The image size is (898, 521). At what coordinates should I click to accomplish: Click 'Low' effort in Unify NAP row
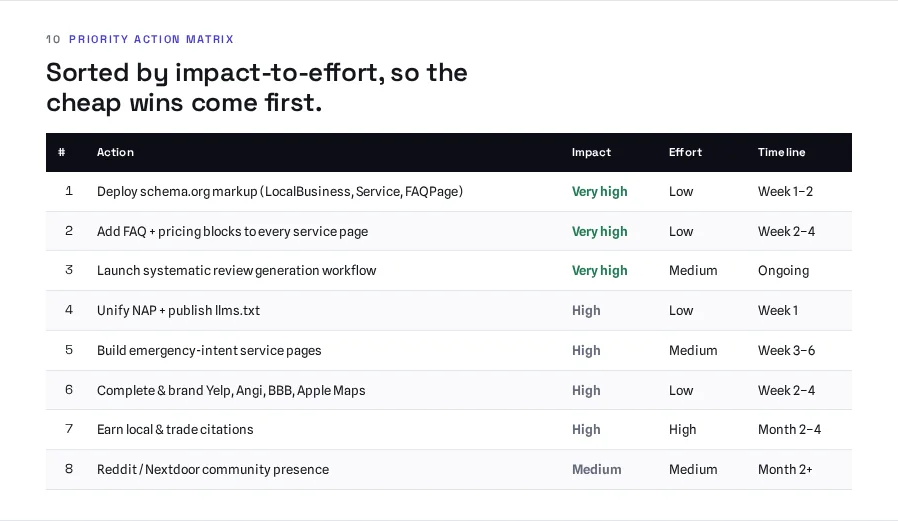coord(681,310)
